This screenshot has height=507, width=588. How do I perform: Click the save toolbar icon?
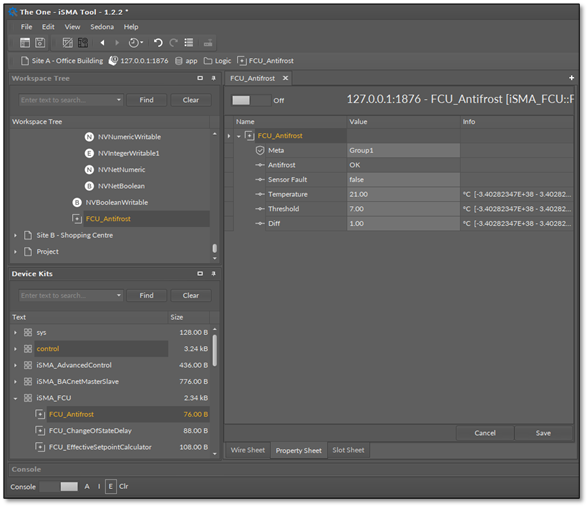(x=40, y=43)
